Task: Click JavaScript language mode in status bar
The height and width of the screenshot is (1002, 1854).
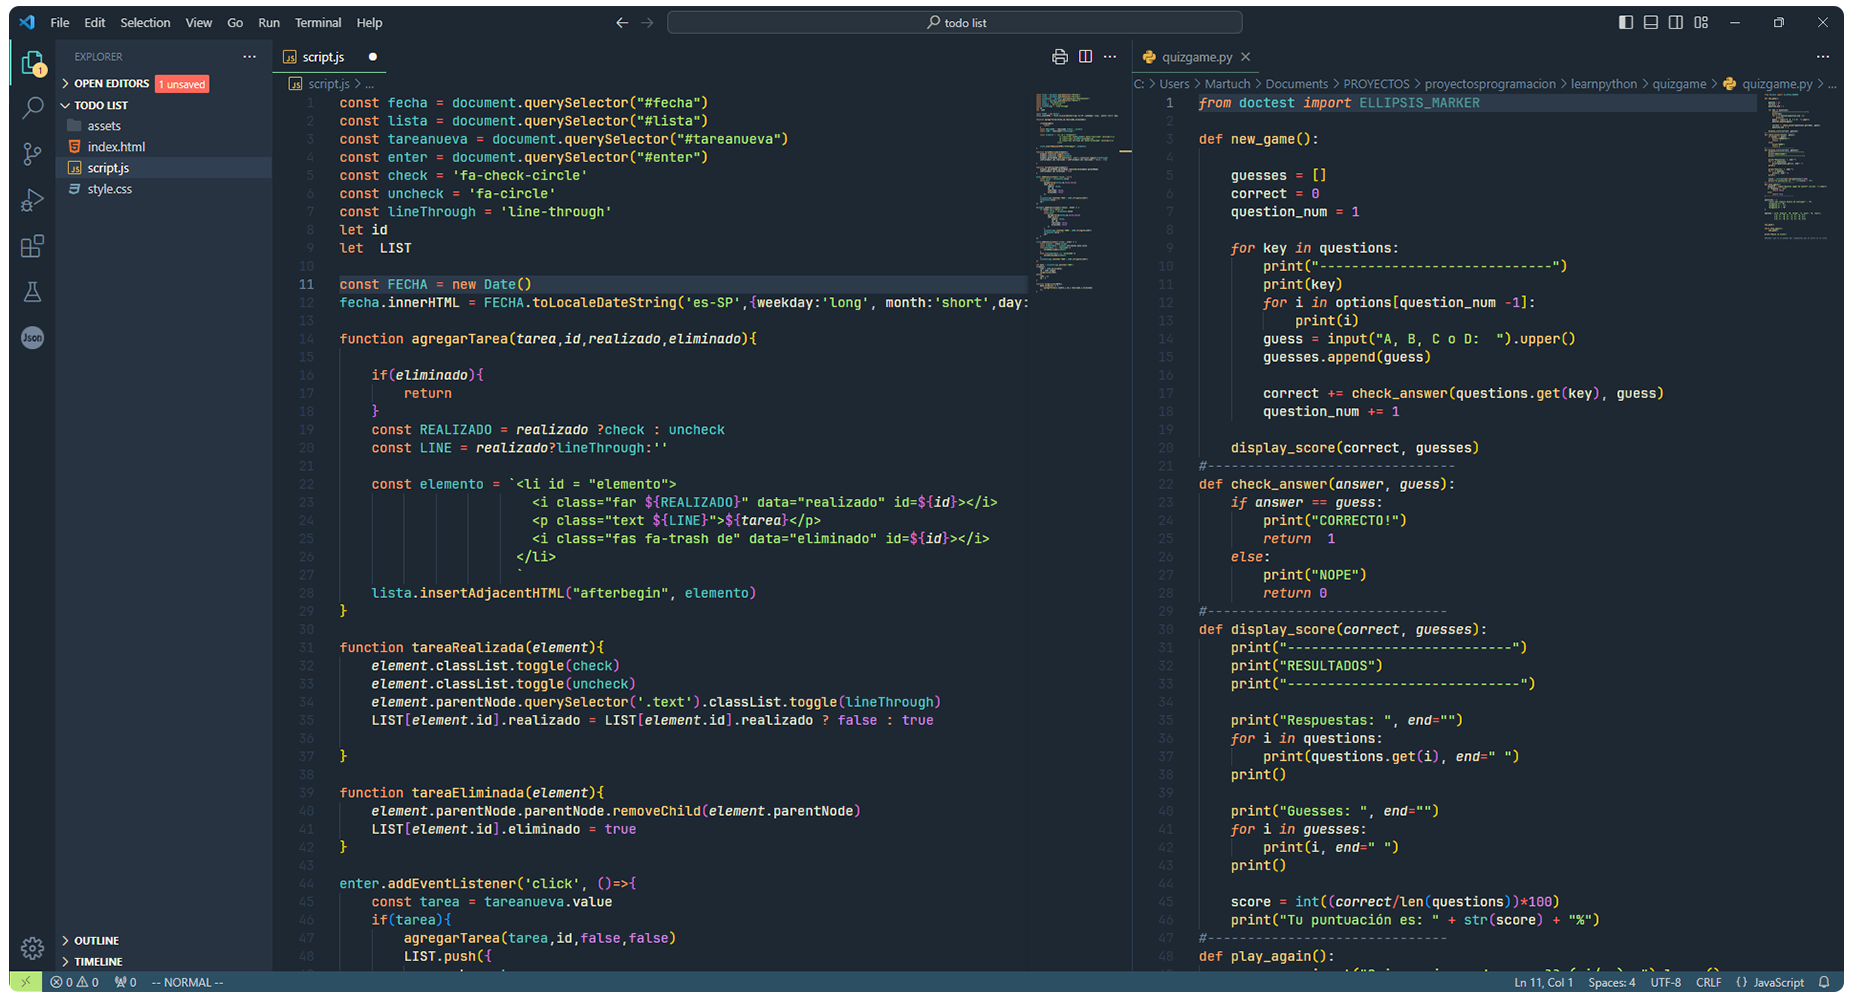Action: click(x=1778, y=982)
